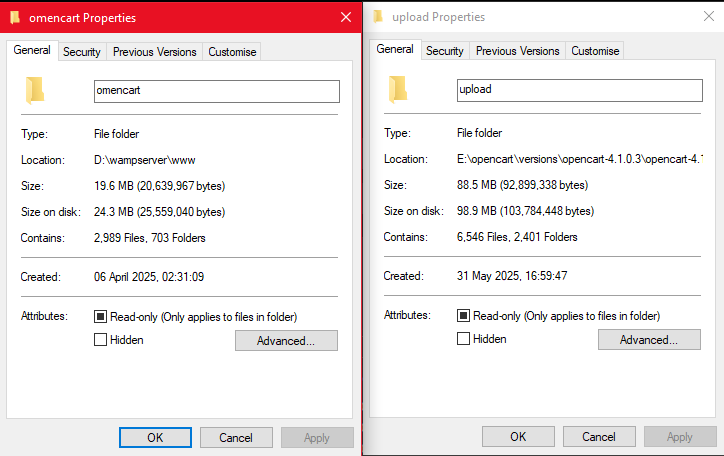The image size is (724, 456).
Task: Click the upload Properties window title text
Action: click(x=439, y=17)
